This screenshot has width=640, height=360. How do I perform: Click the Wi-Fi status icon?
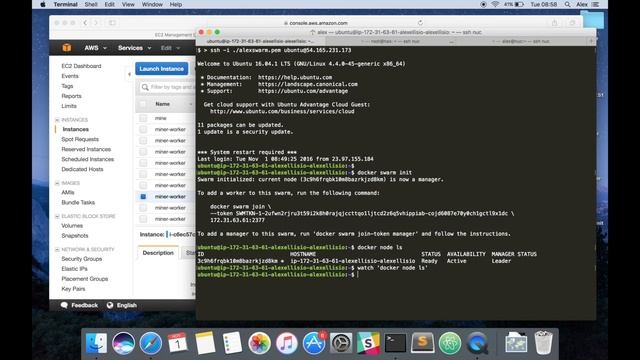(x=495, y=4)
